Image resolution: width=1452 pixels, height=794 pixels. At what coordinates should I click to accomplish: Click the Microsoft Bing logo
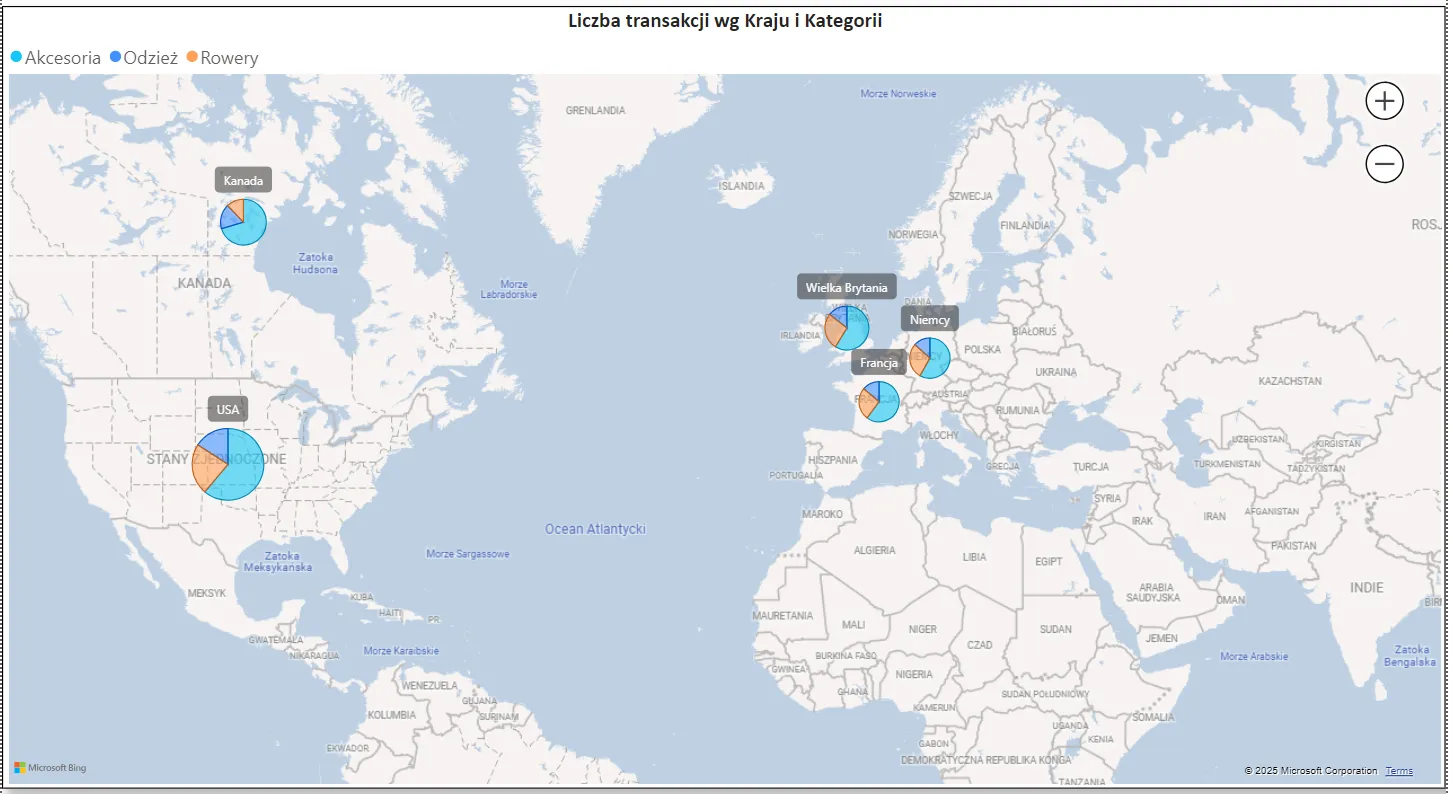point(50,768)
